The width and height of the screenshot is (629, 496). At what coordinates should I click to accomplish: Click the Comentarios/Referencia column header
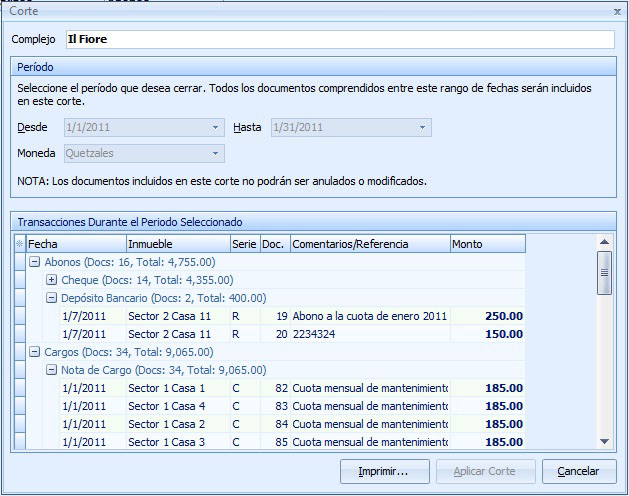click(x=369, y=244)
